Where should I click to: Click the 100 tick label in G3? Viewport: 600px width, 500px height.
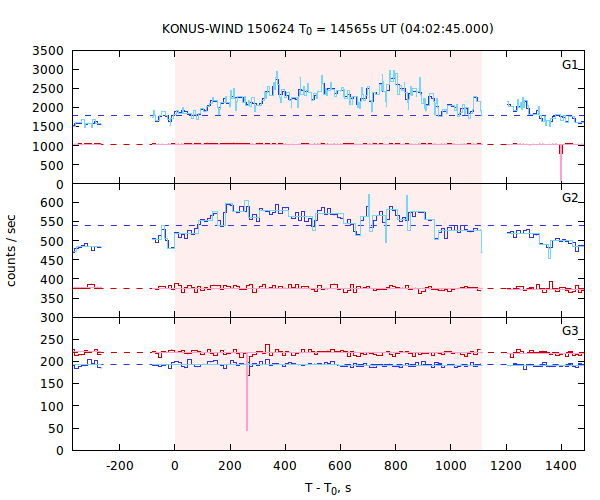click(x=52, y=406)
